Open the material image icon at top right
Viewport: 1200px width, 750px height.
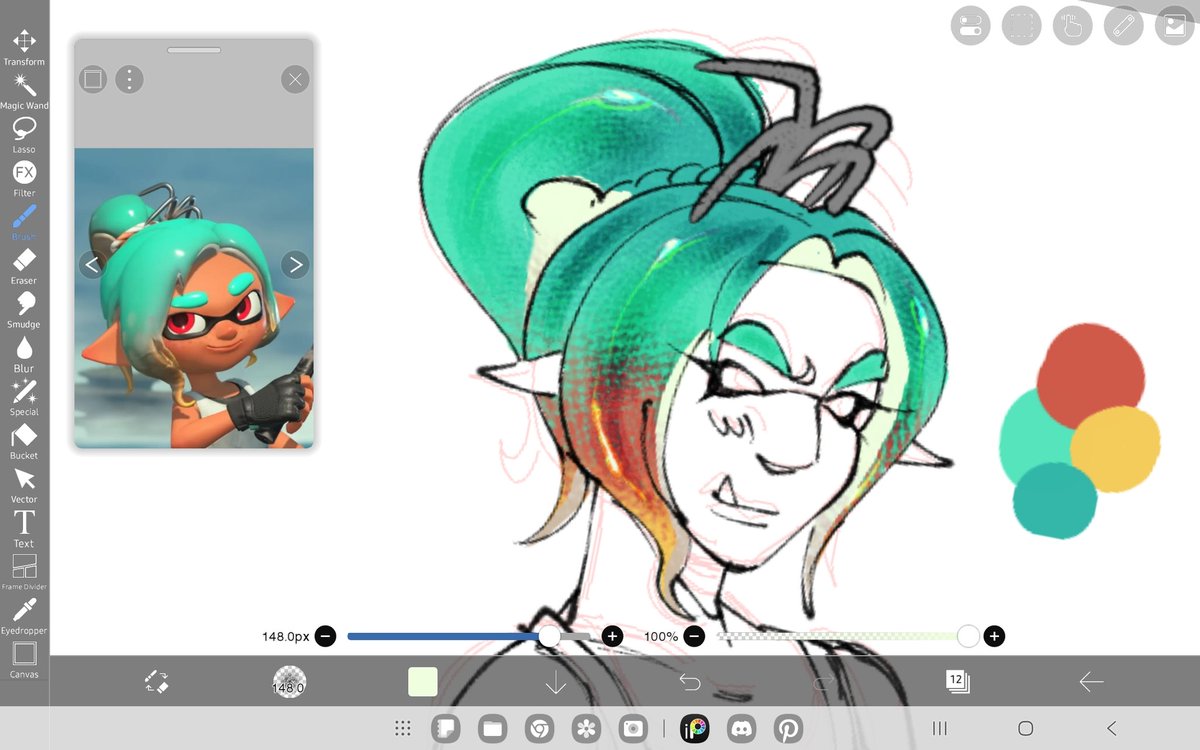point(1175,26)
